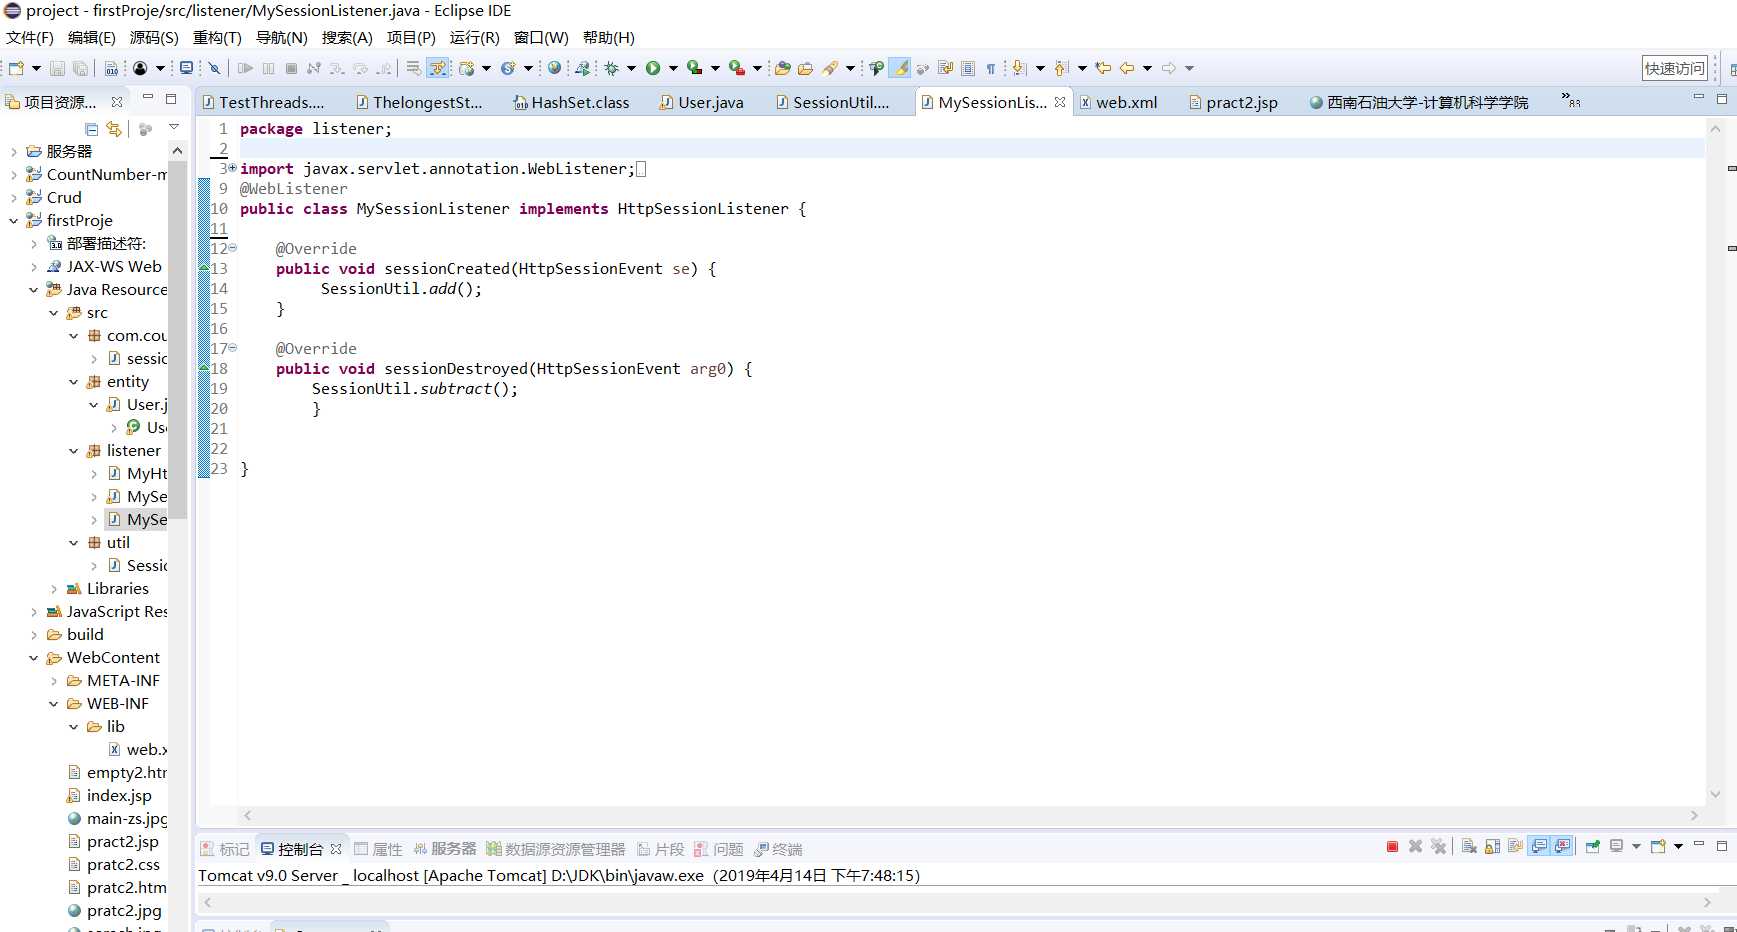The height and width of the screenshot is (932, 1737).
Task: Toggle Show Console on Standard Out
Action: click(1539, 846)
